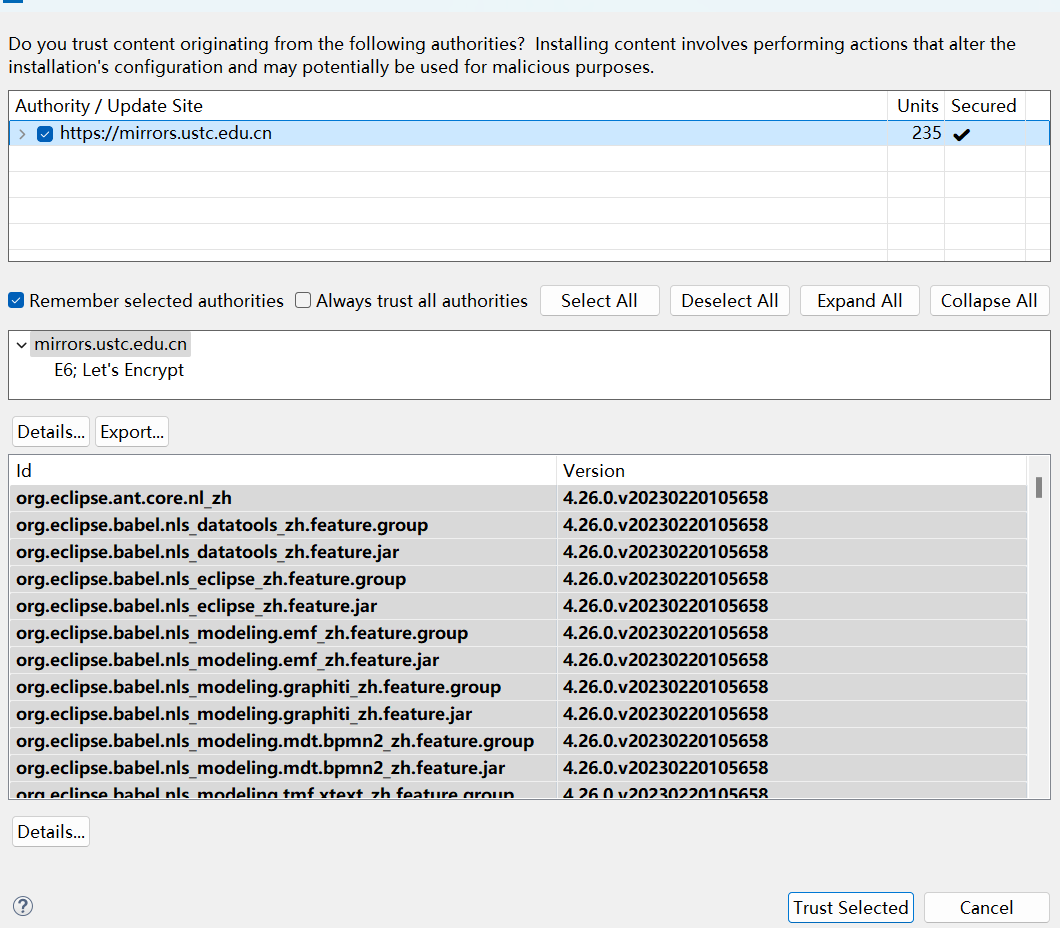This screenshot has height=928, width=1060.
Task: Click the Secured checkmark for mirrors.ustc.edu.cn
Action: (x=961, y=133)
